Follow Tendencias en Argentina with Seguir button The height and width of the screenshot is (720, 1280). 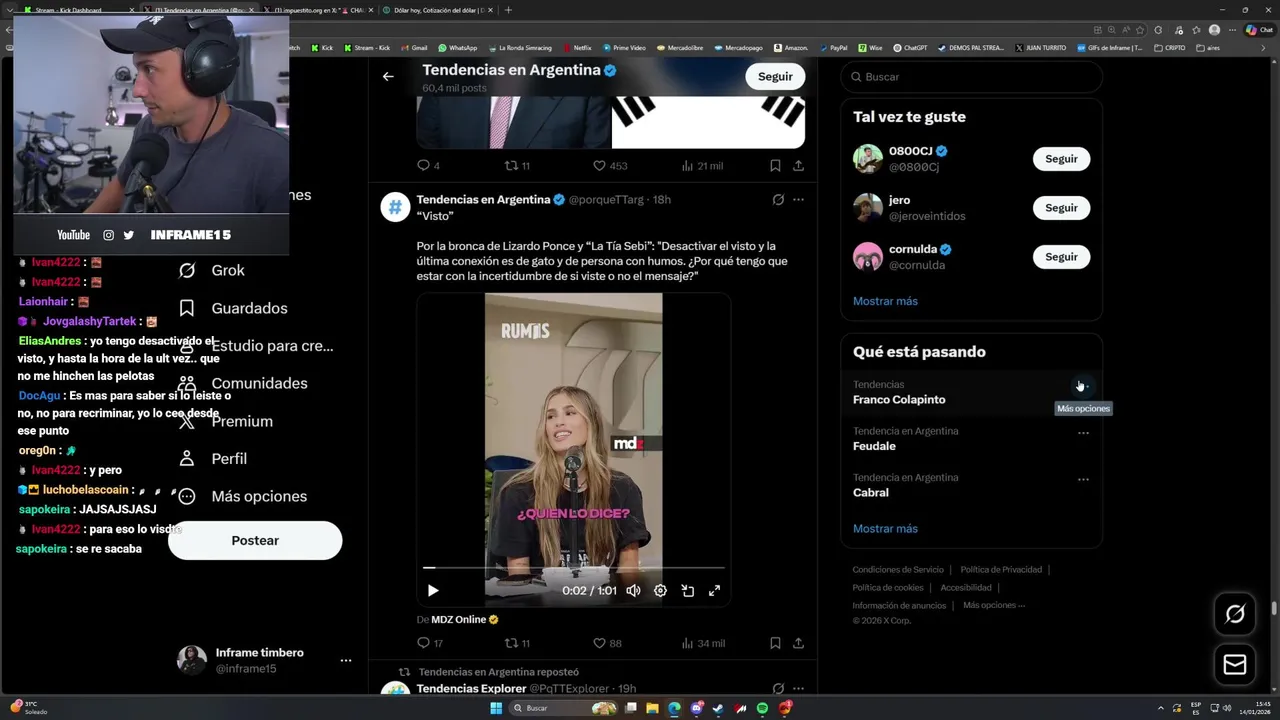[x=775, y=76]
